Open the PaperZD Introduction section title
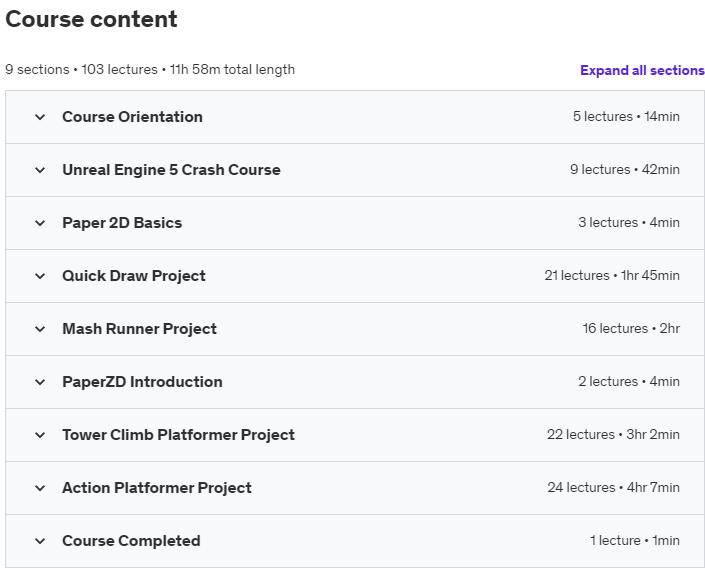 click(x=142, y=382)
